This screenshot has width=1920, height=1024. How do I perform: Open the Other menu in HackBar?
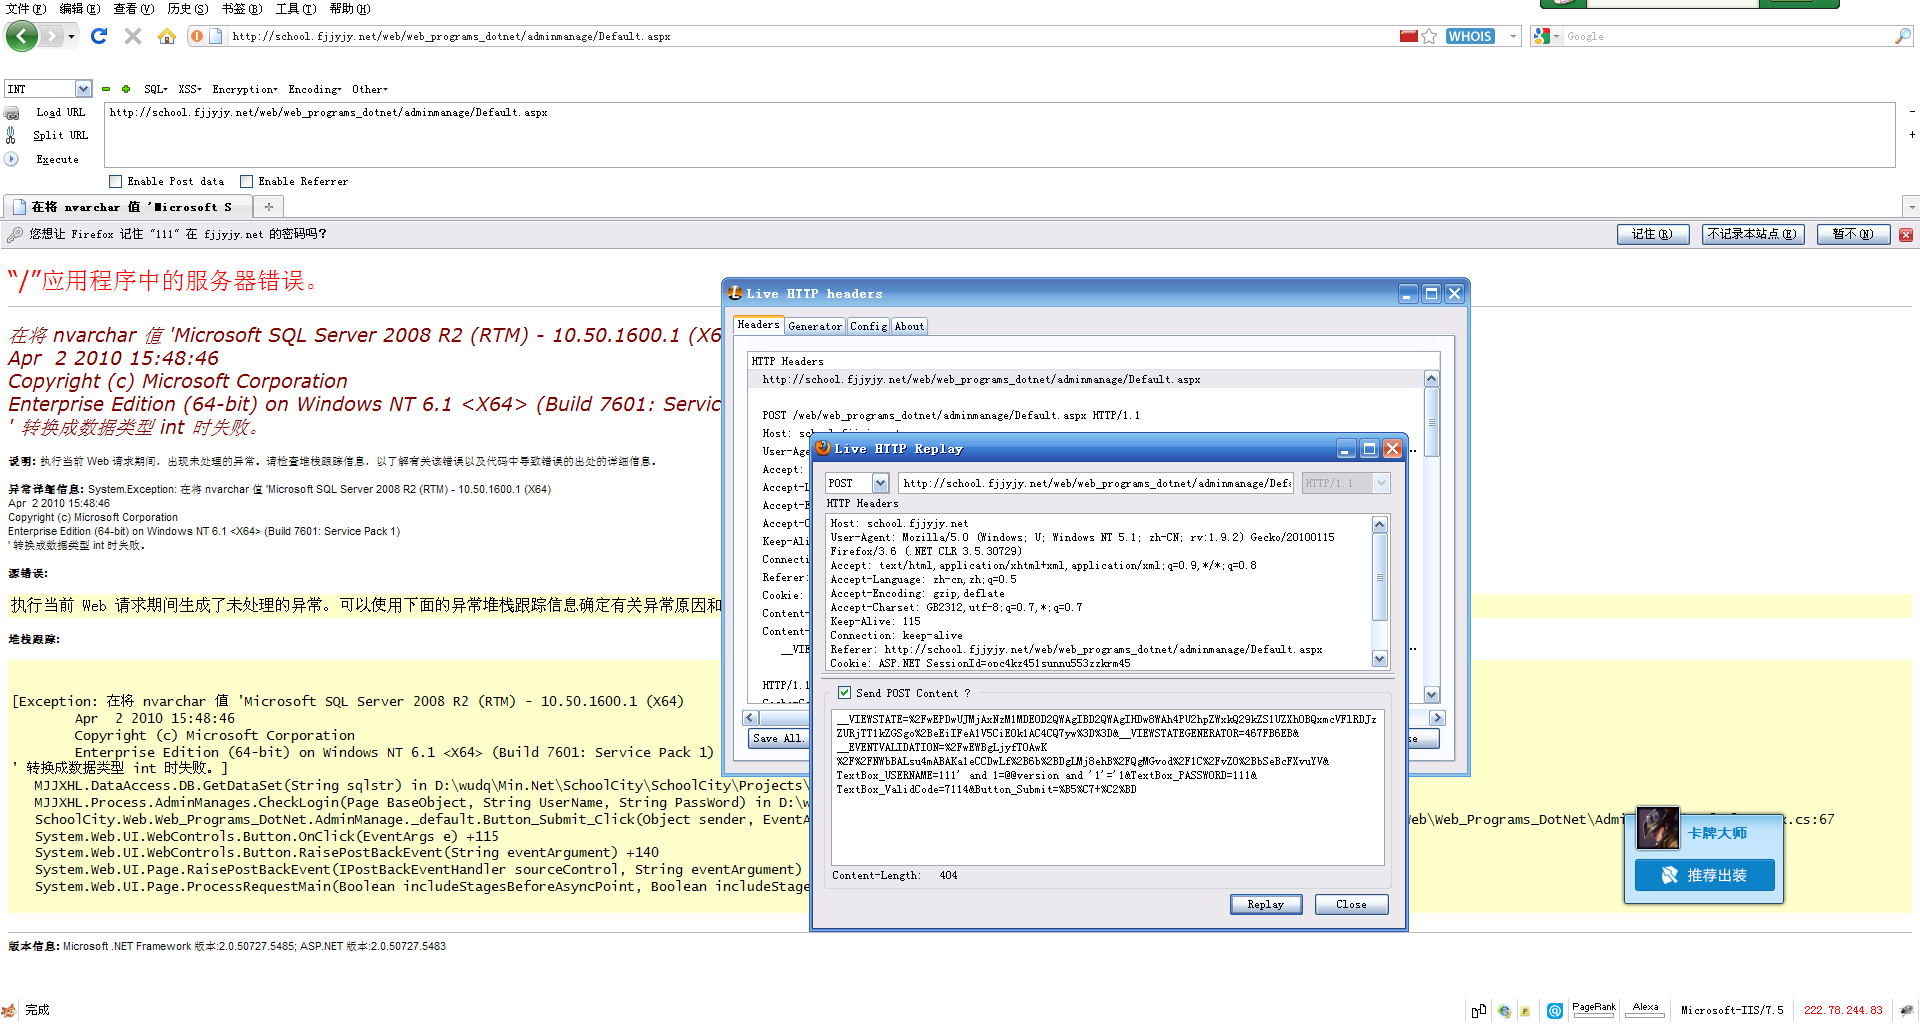pyautogui.click(x=369, y=89)
